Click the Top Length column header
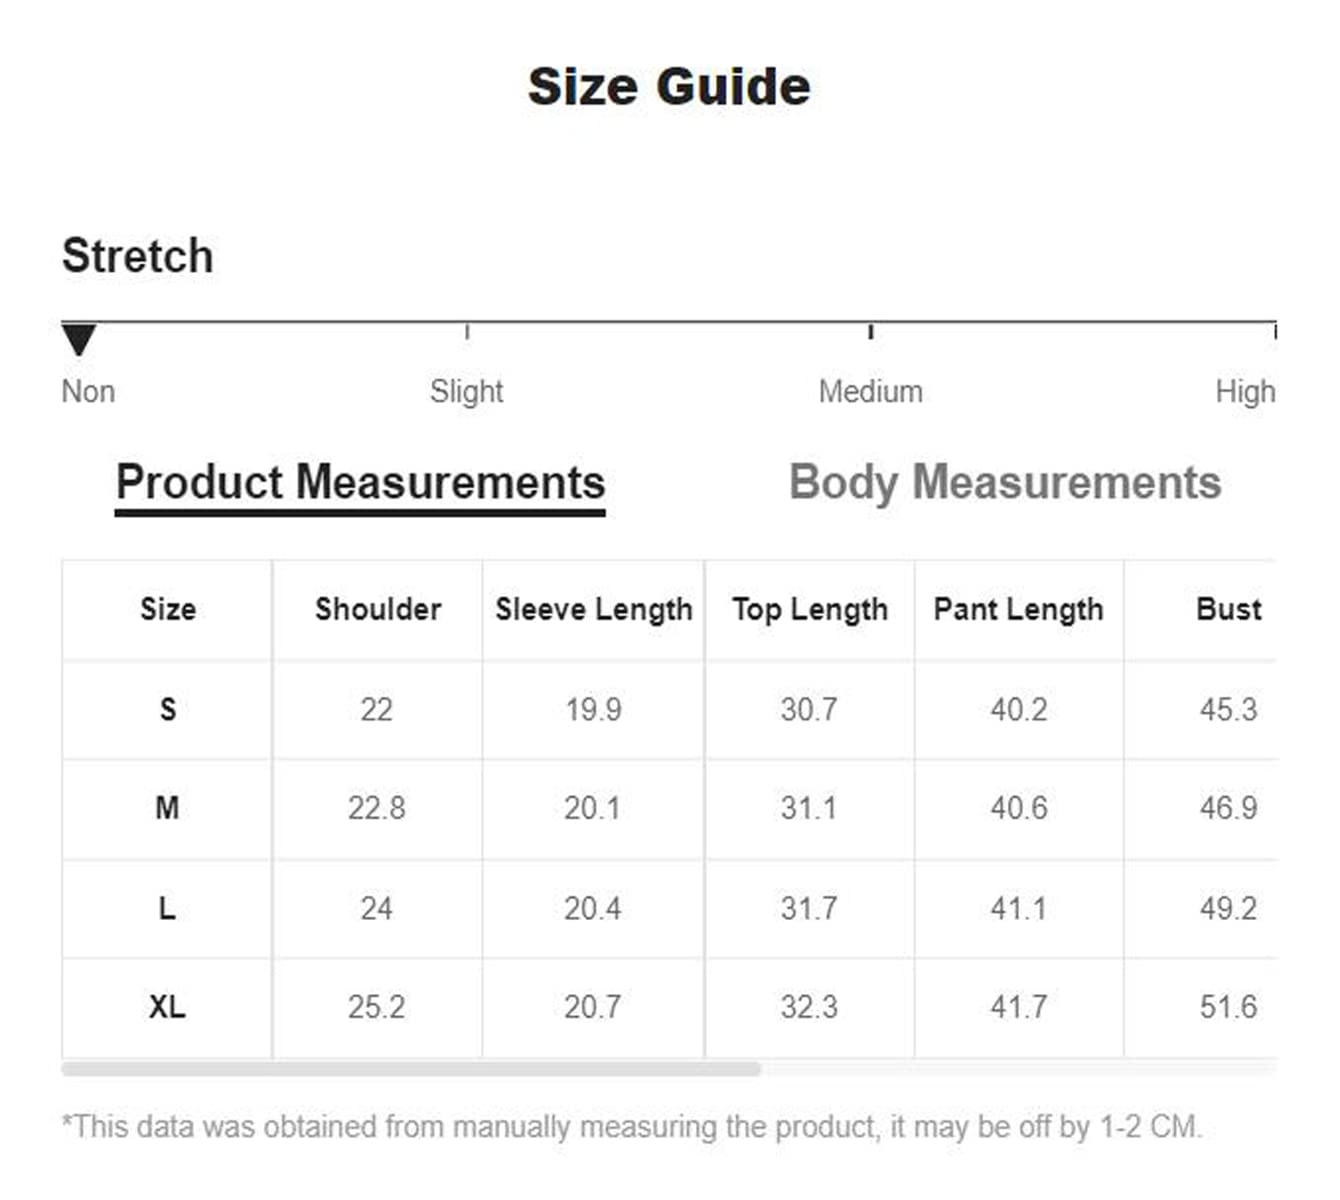Image resolution: width=1340 pixels, height=1200 pixels. coord(810,609)
